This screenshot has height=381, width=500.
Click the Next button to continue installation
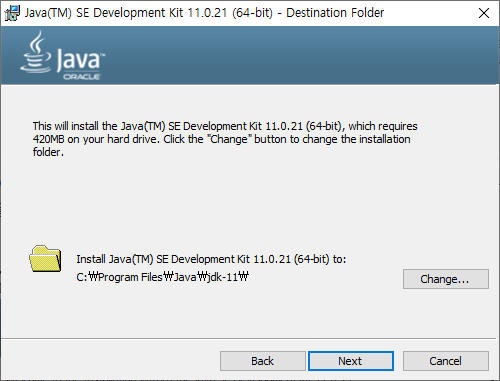(351, 361)
